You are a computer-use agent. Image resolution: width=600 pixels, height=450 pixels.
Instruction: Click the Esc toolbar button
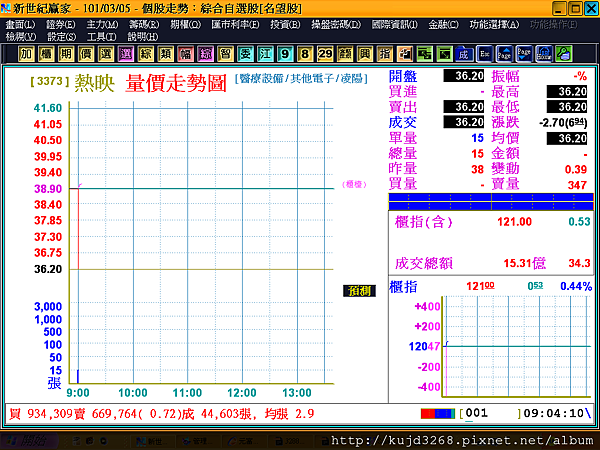pos(484,54)
